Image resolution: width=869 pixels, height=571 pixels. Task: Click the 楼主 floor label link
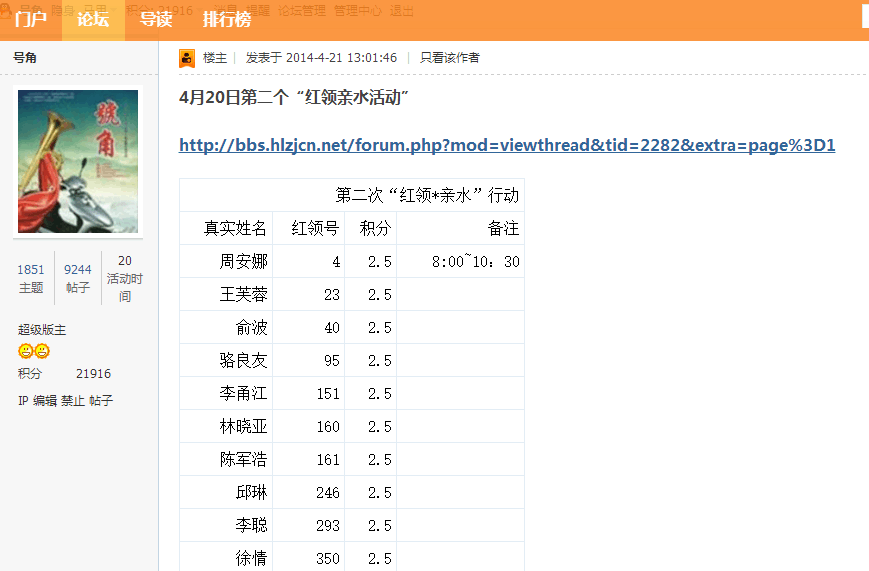coord(215,58)
